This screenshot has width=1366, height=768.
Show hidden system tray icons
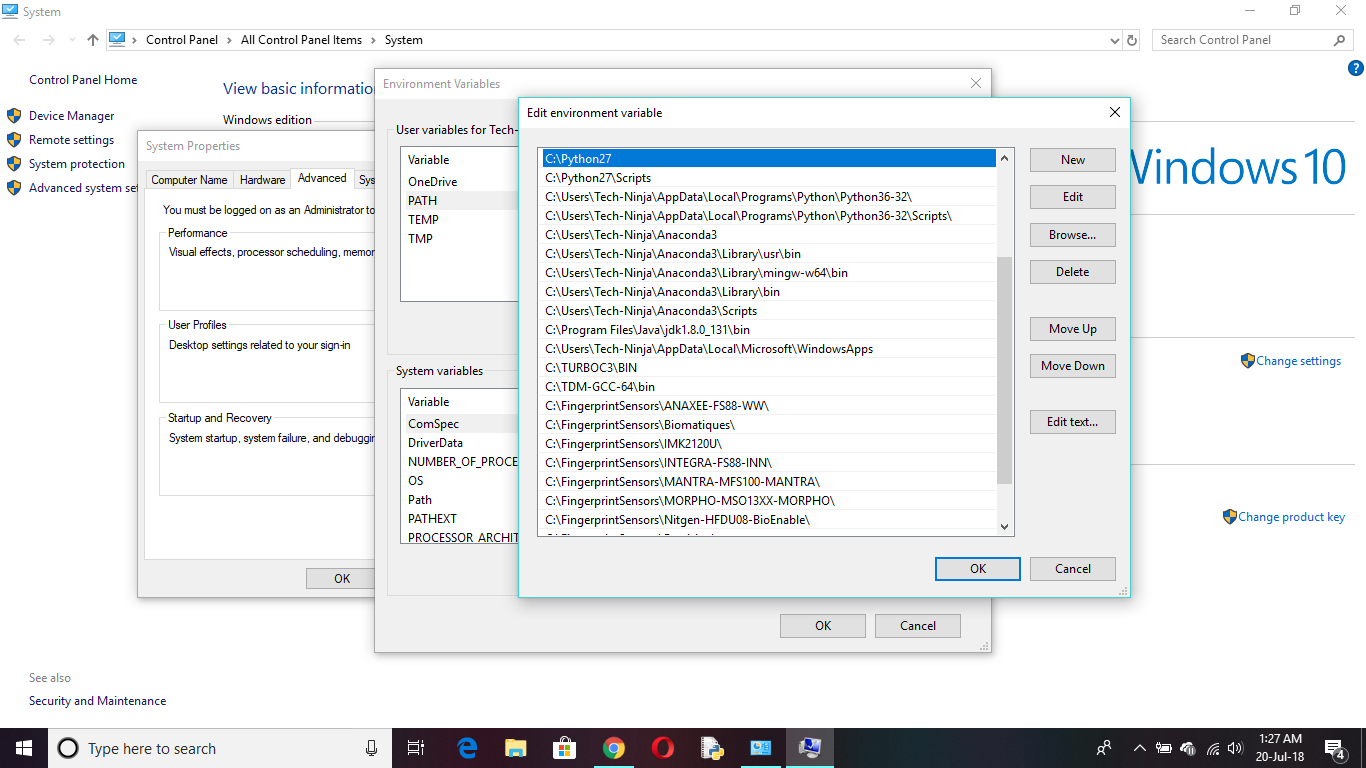[x=1139, y=748]
